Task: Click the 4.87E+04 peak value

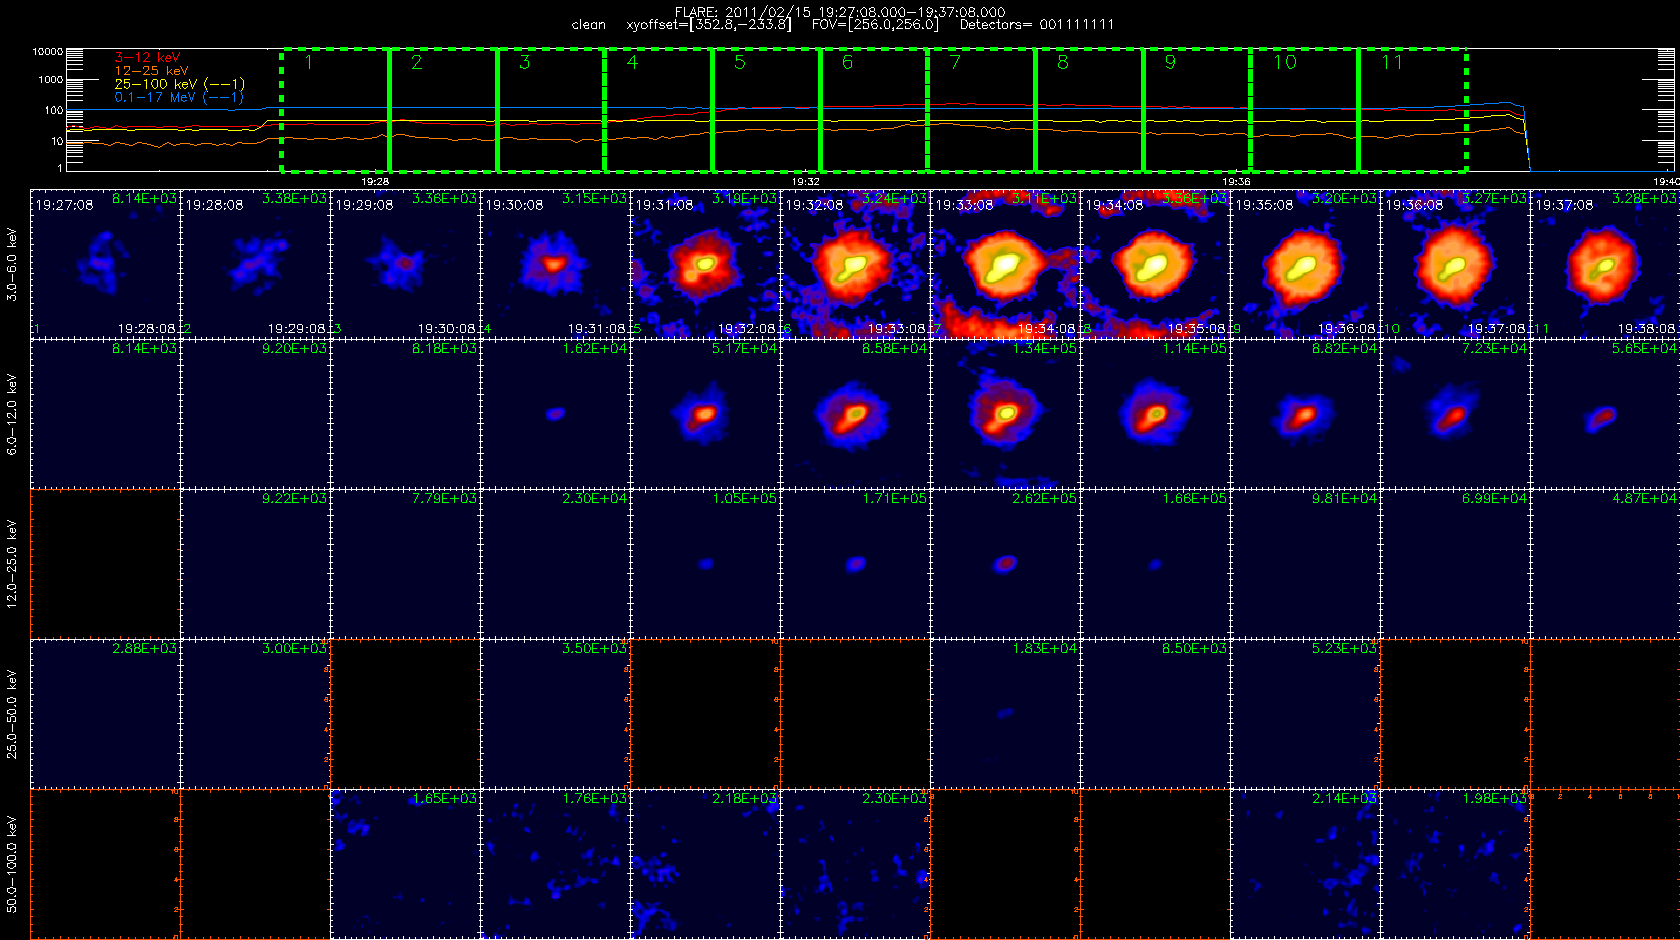Action: (1645, 499)
